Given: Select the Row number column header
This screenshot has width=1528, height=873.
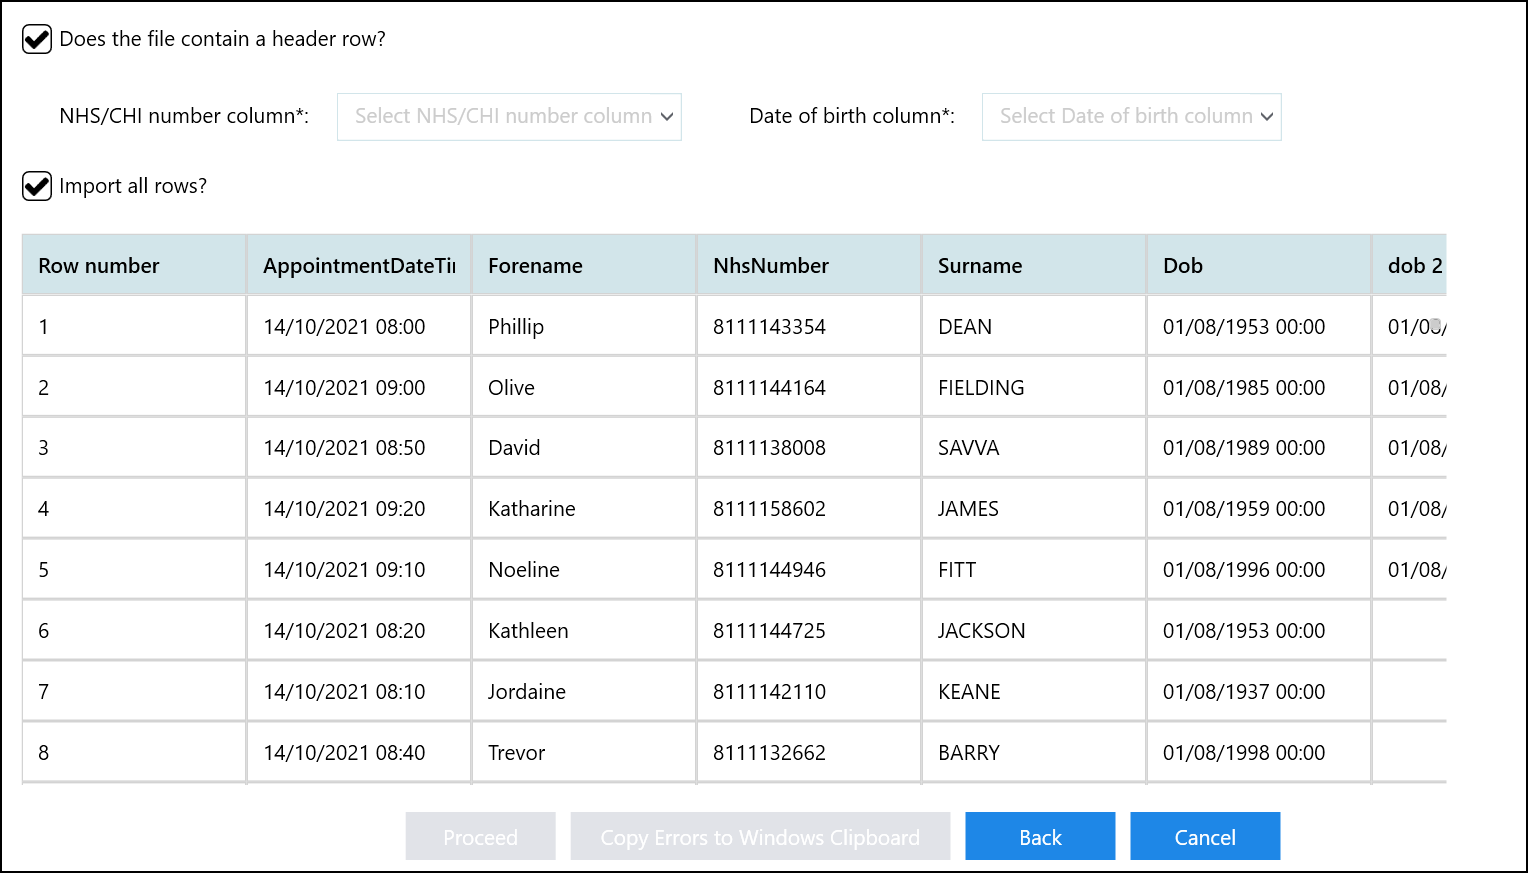Looking at the screenshot, I should (99, 266).
